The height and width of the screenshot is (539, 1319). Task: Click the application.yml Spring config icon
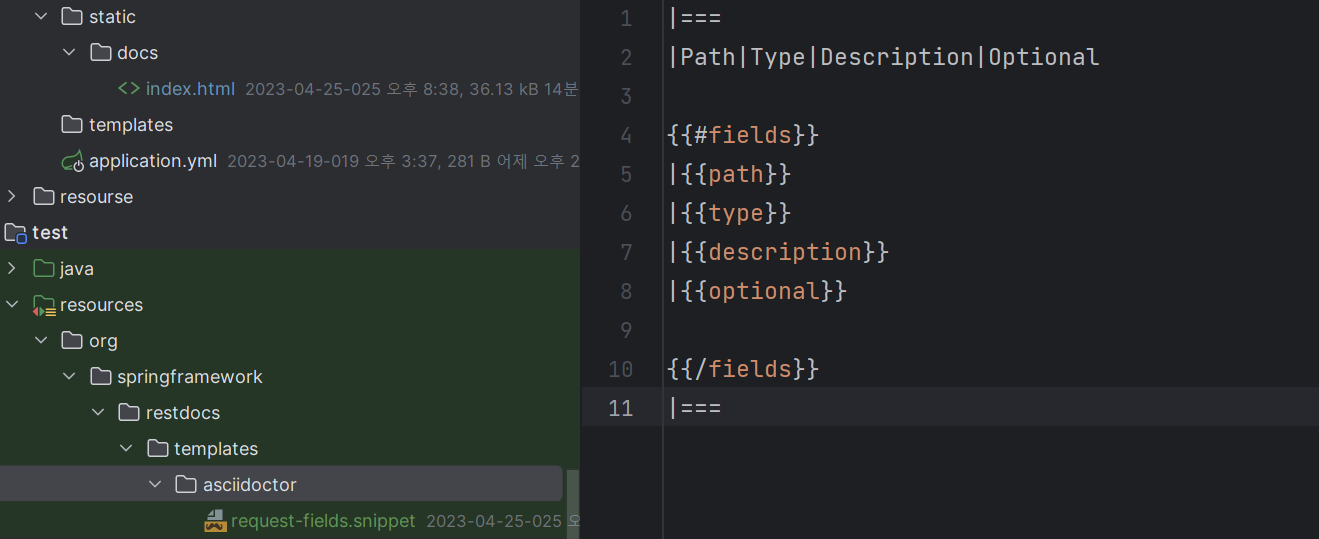coord(72,160)
